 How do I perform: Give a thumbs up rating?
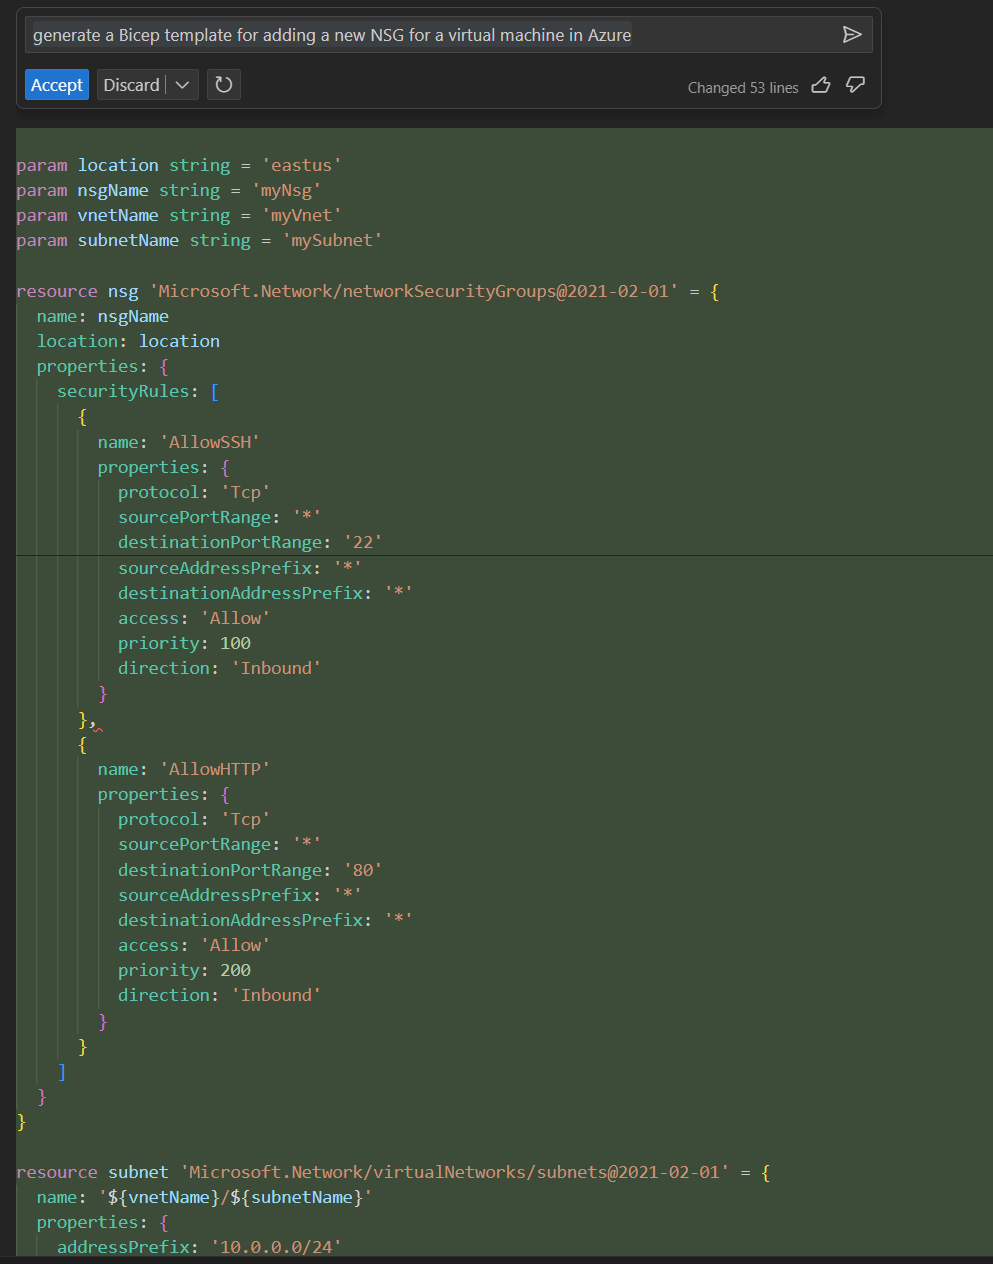coord(821,85)
